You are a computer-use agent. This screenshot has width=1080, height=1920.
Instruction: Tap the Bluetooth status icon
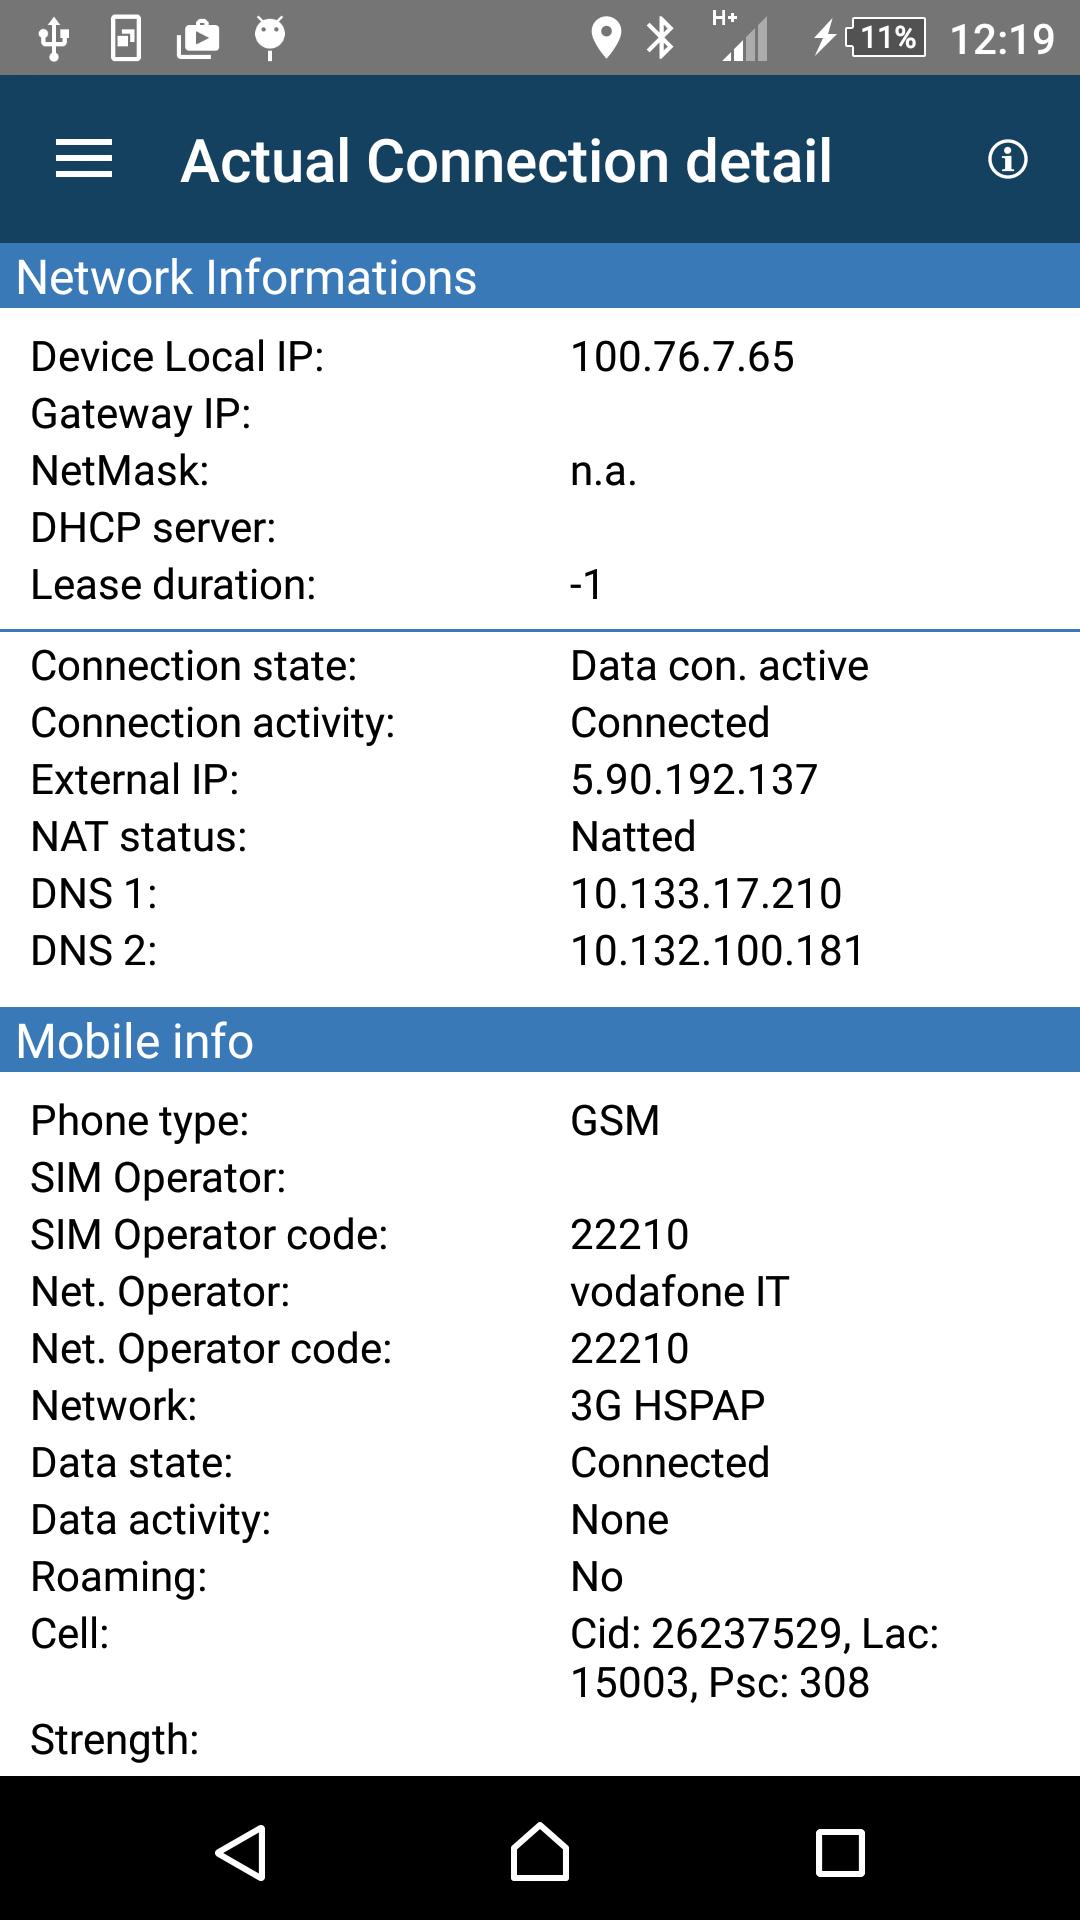point(660,38)
